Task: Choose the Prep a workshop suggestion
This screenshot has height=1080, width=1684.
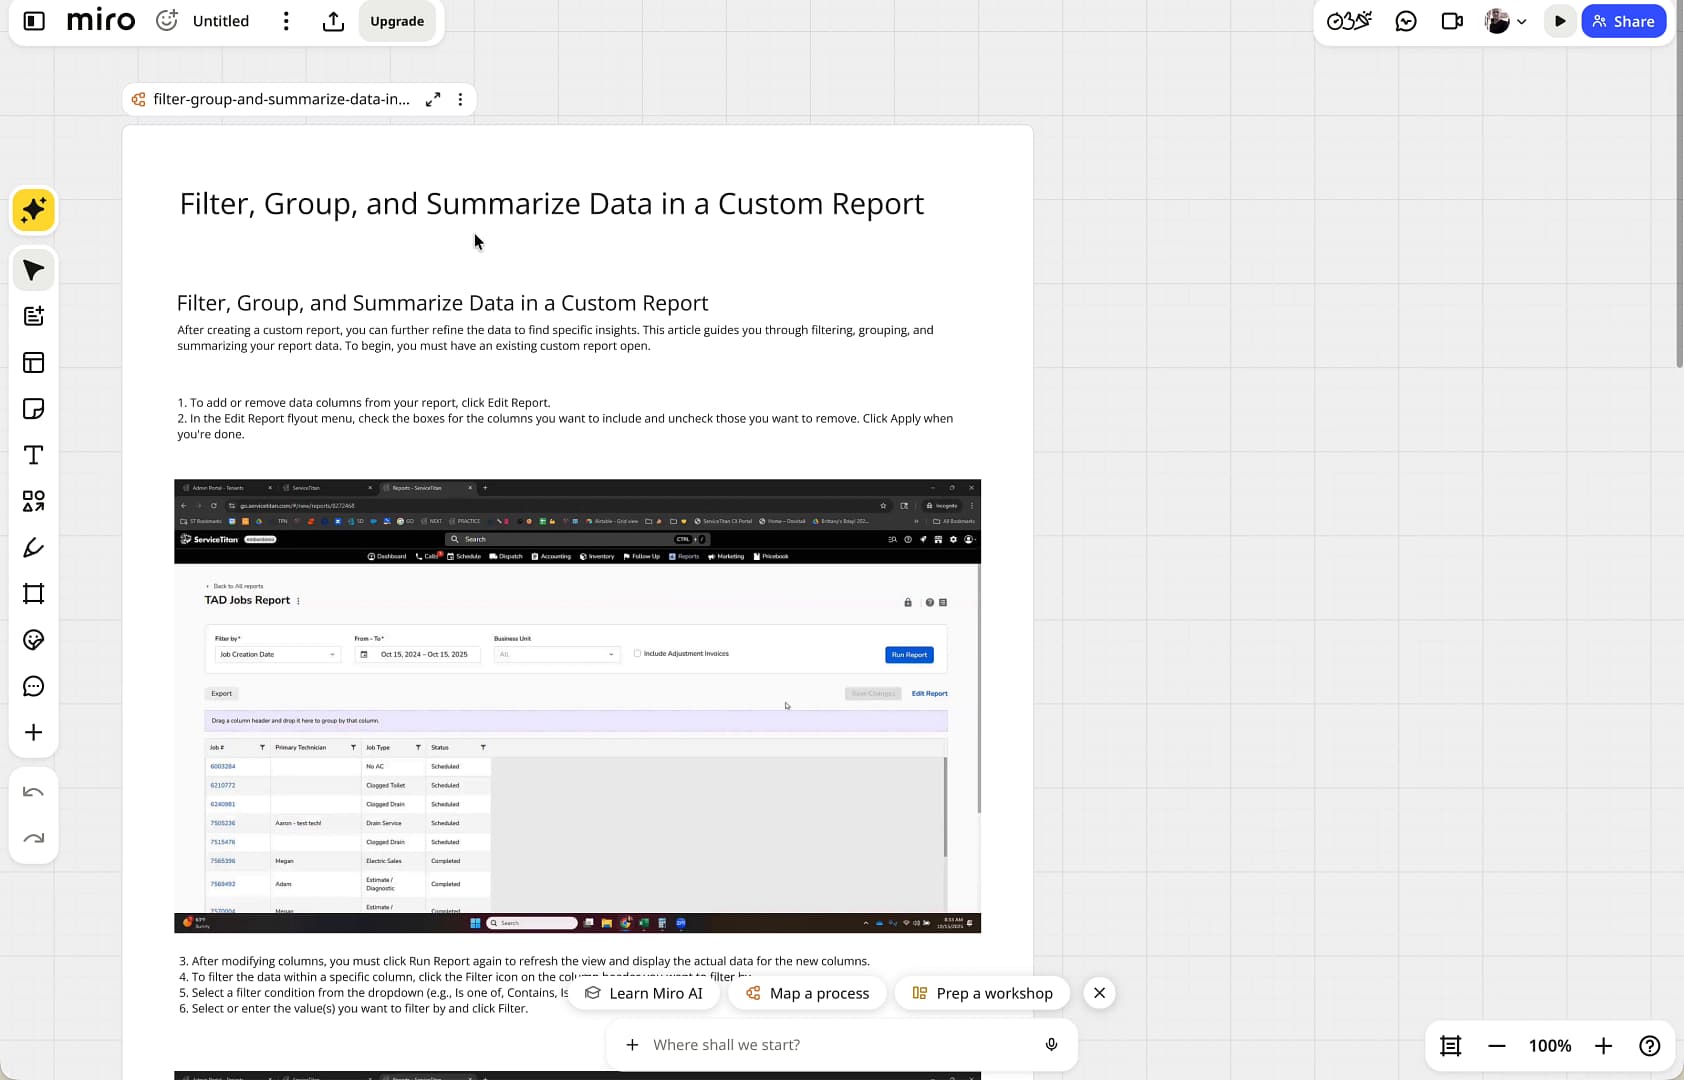Action: click(983, 993)
